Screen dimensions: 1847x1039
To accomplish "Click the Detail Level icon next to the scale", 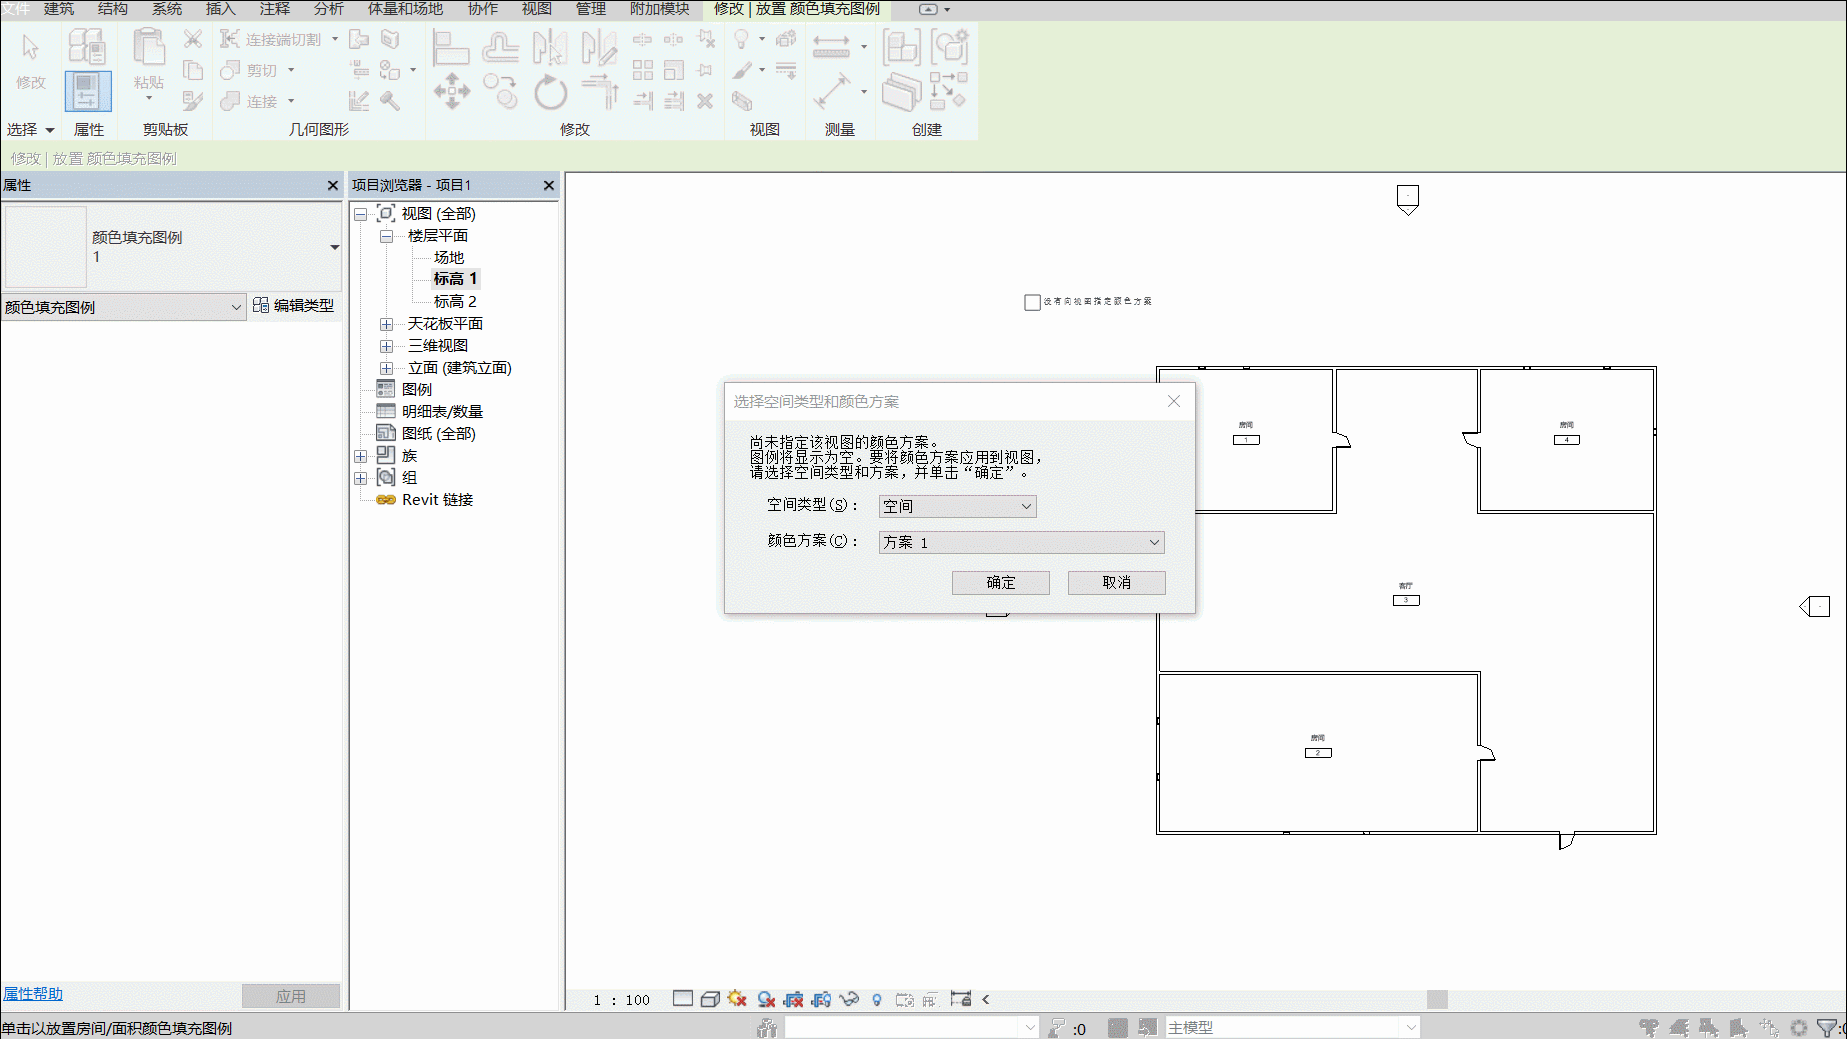I will [x=683, y=998].
